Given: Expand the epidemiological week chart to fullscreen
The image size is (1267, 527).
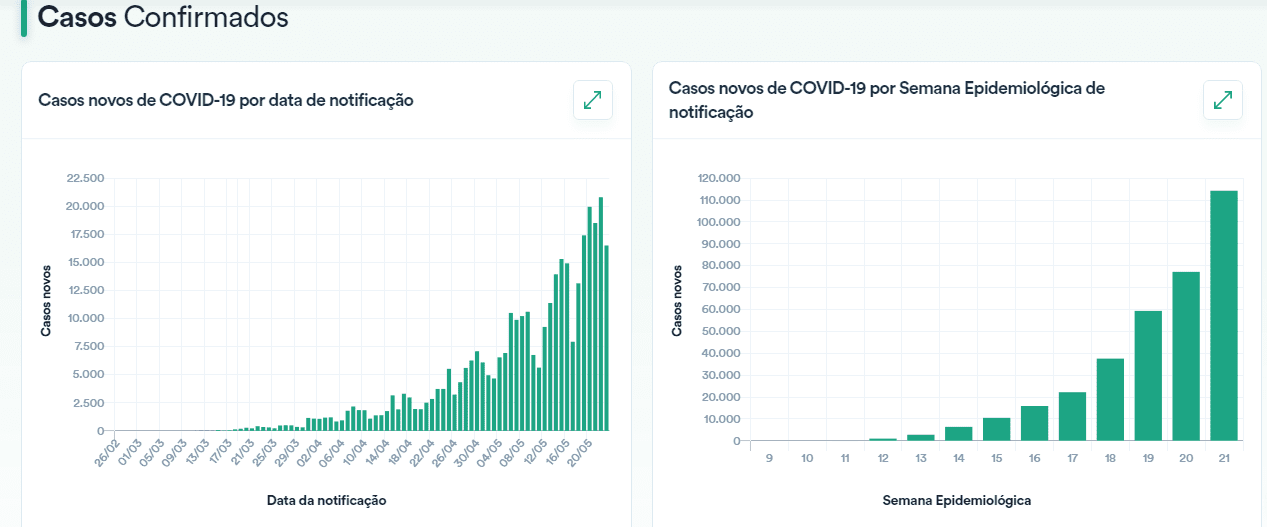Looking at the screenshot, I should point(1223,100).
